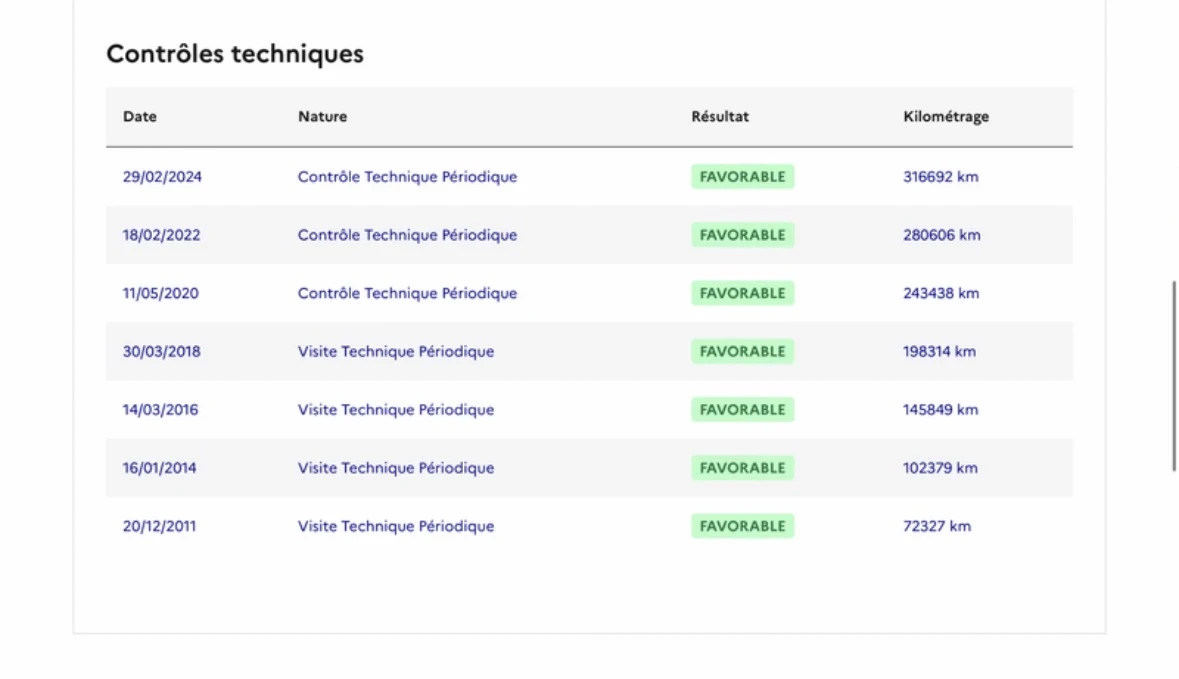Click the 16/01/2014 date entry

[x=160, y=468]
